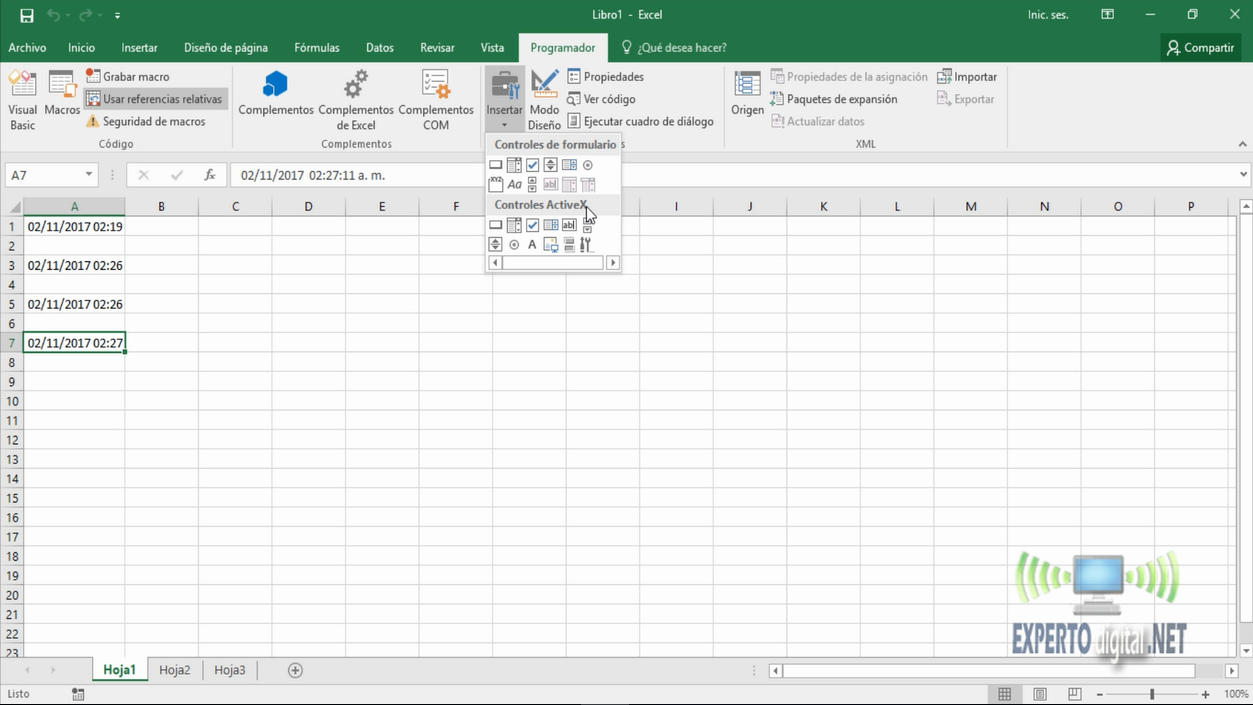Insert the ActiveX Text Box control

569,225
